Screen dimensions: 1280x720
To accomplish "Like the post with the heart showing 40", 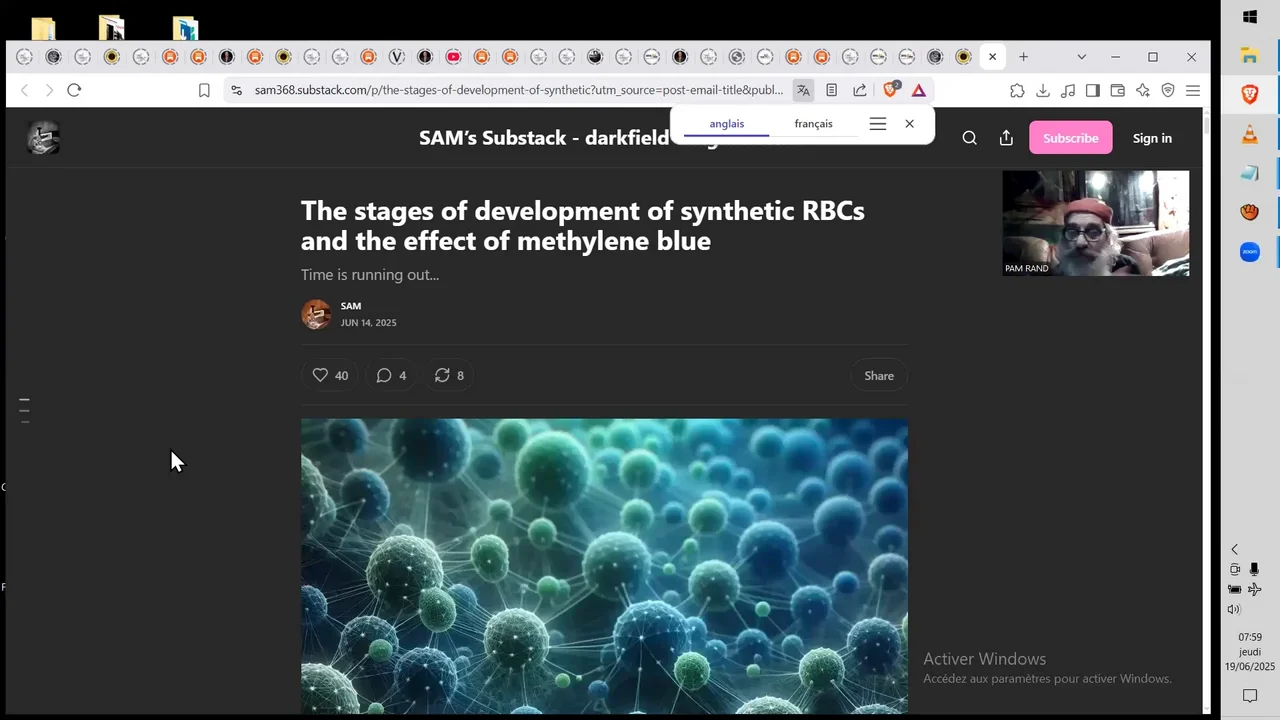I will point(330,375).
